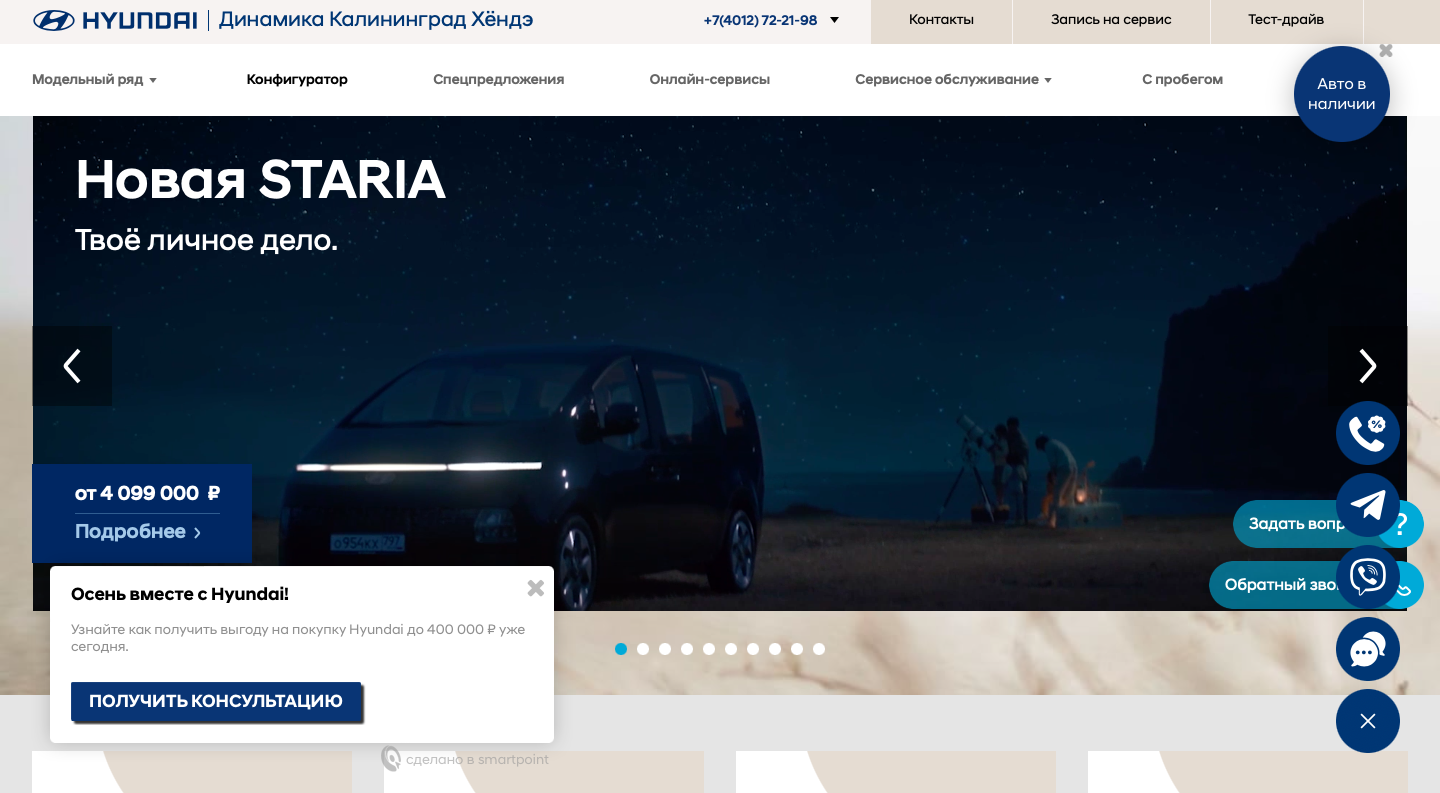Select the first (active) carousel dot
Screen dimensions: 1440x793
coord(621,649)
